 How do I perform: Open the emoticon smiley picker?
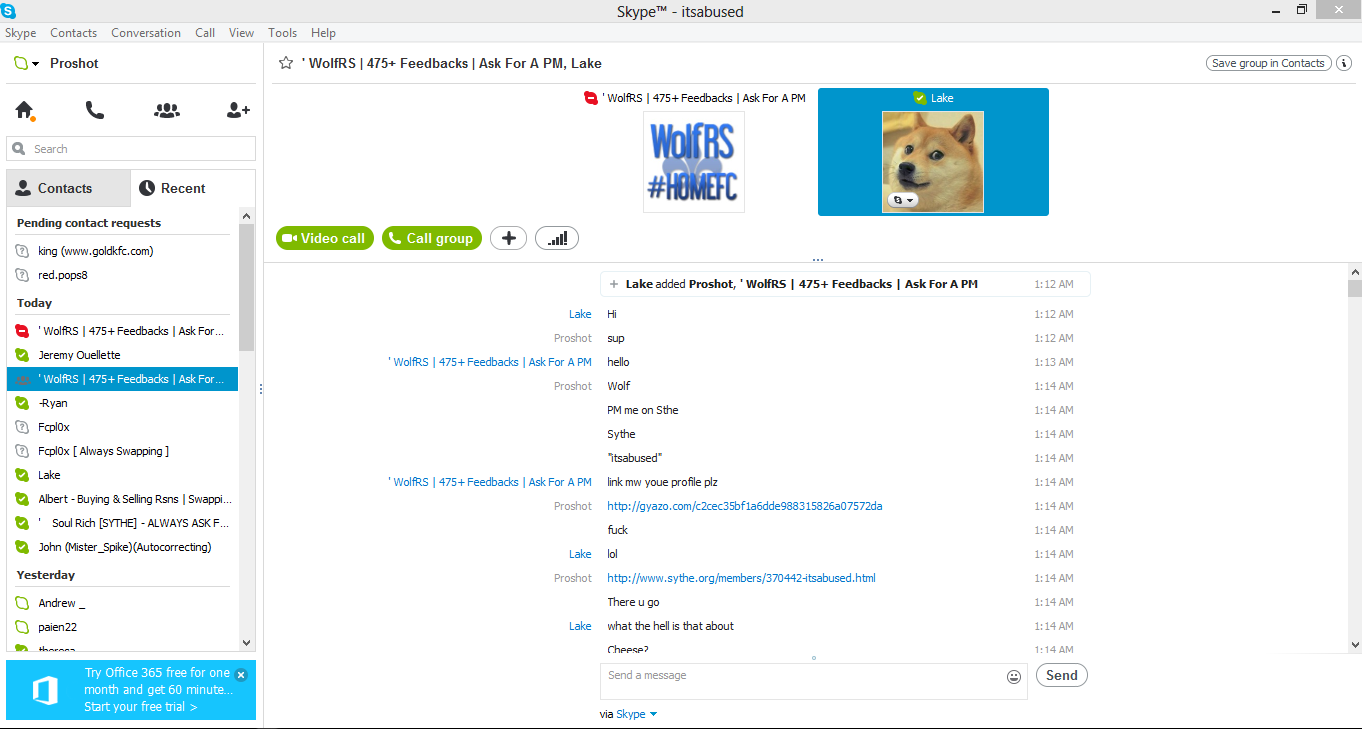pyautogui.click(x=1014, y=677)
